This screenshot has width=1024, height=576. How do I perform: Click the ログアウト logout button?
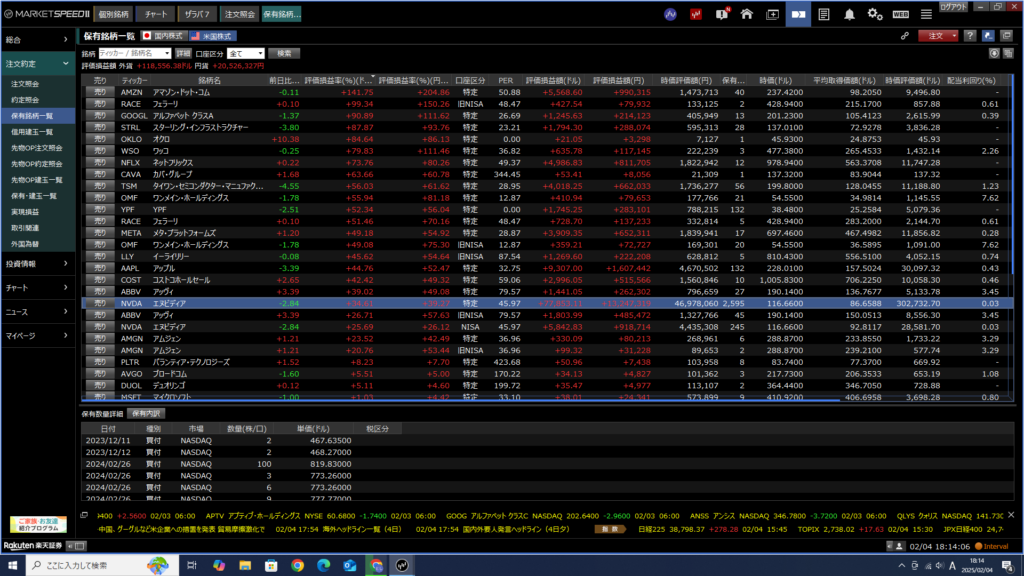953,7
